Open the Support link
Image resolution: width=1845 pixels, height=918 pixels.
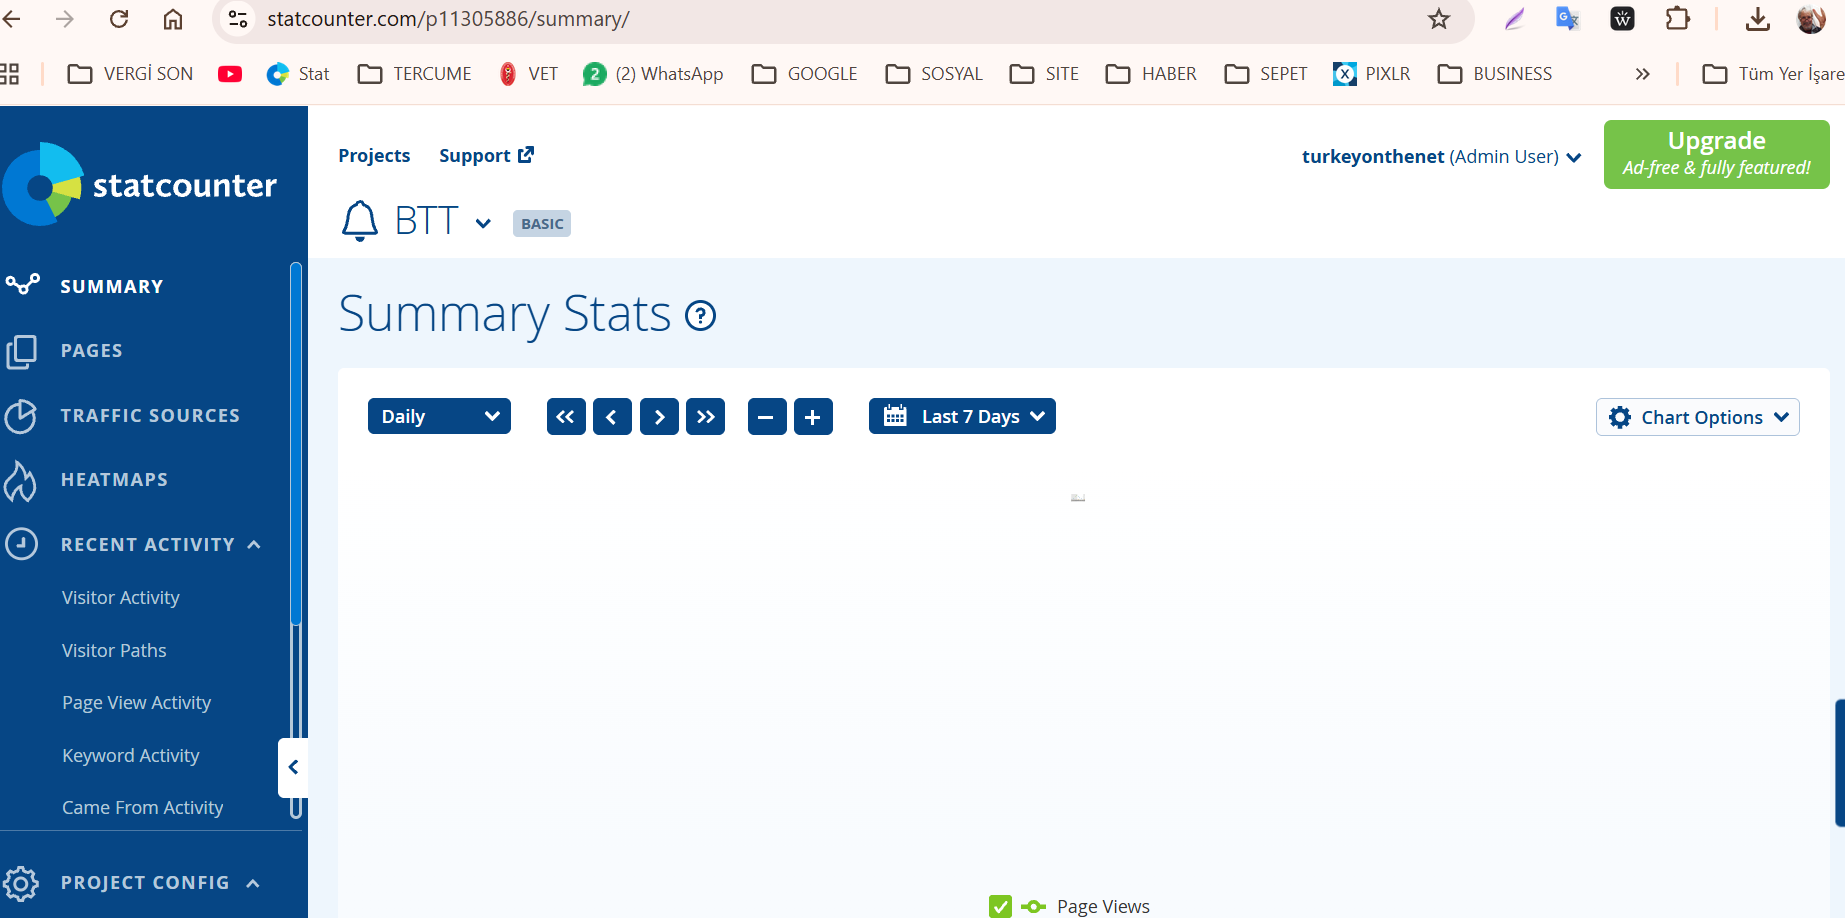[486, 156]
